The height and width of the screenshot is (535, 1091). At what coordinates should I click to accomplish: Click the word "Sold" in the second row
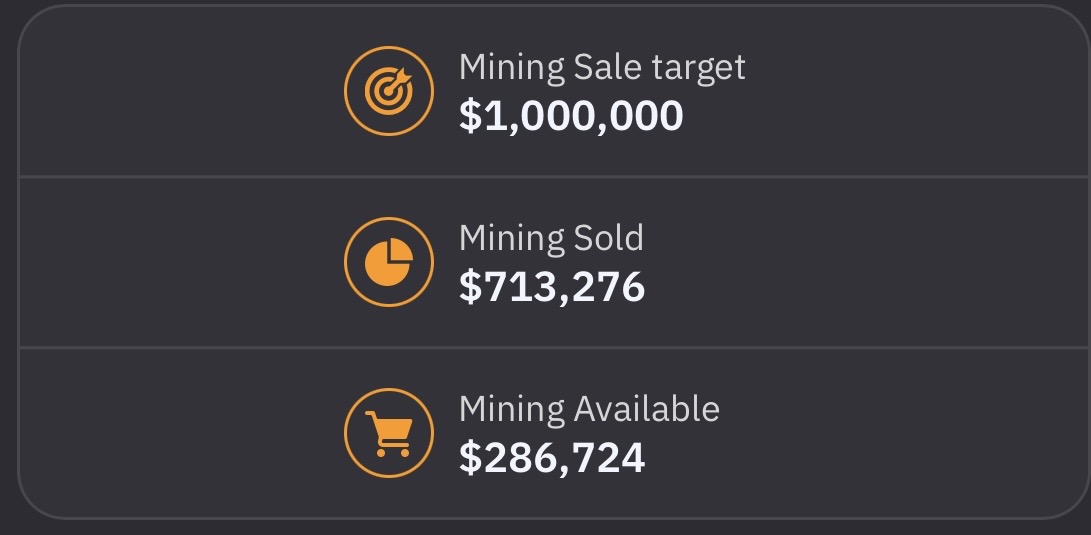[609, 238]
